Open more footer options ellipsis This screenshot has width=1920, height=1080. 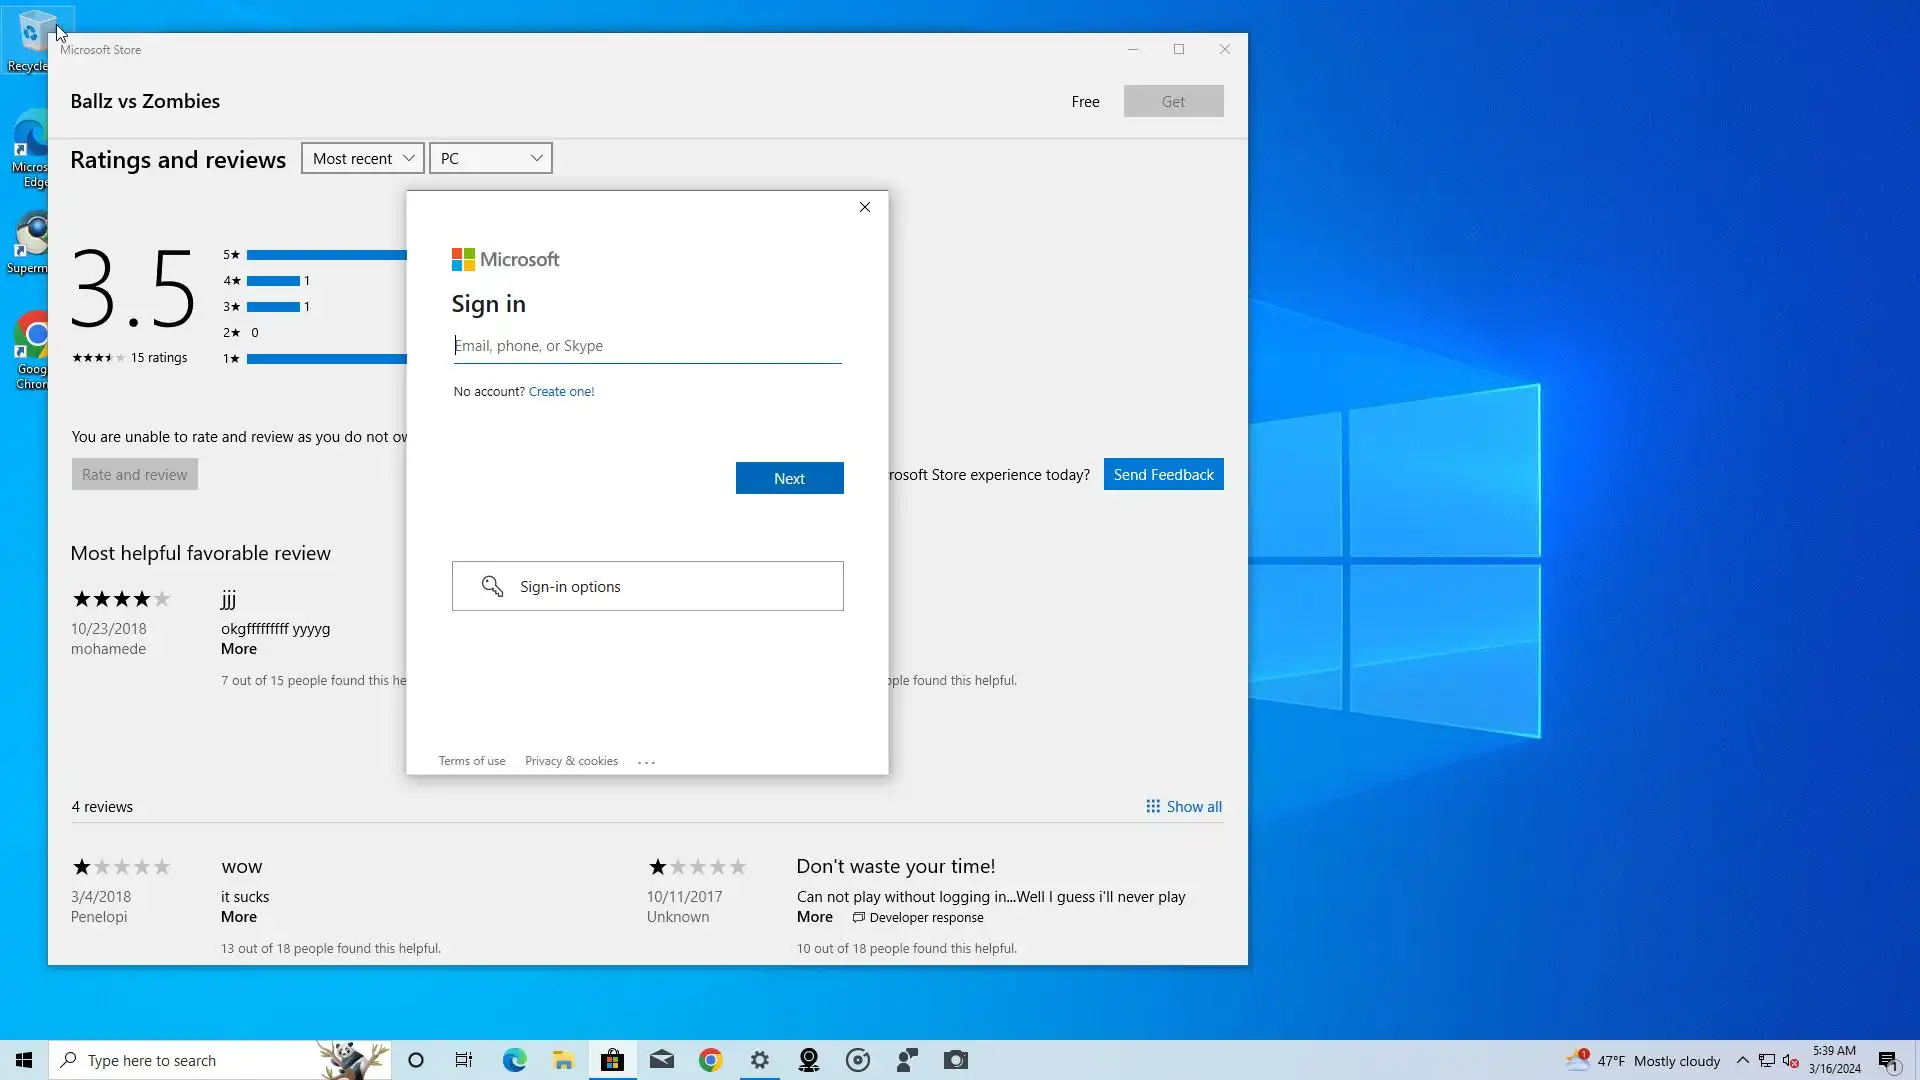(646, 762)
